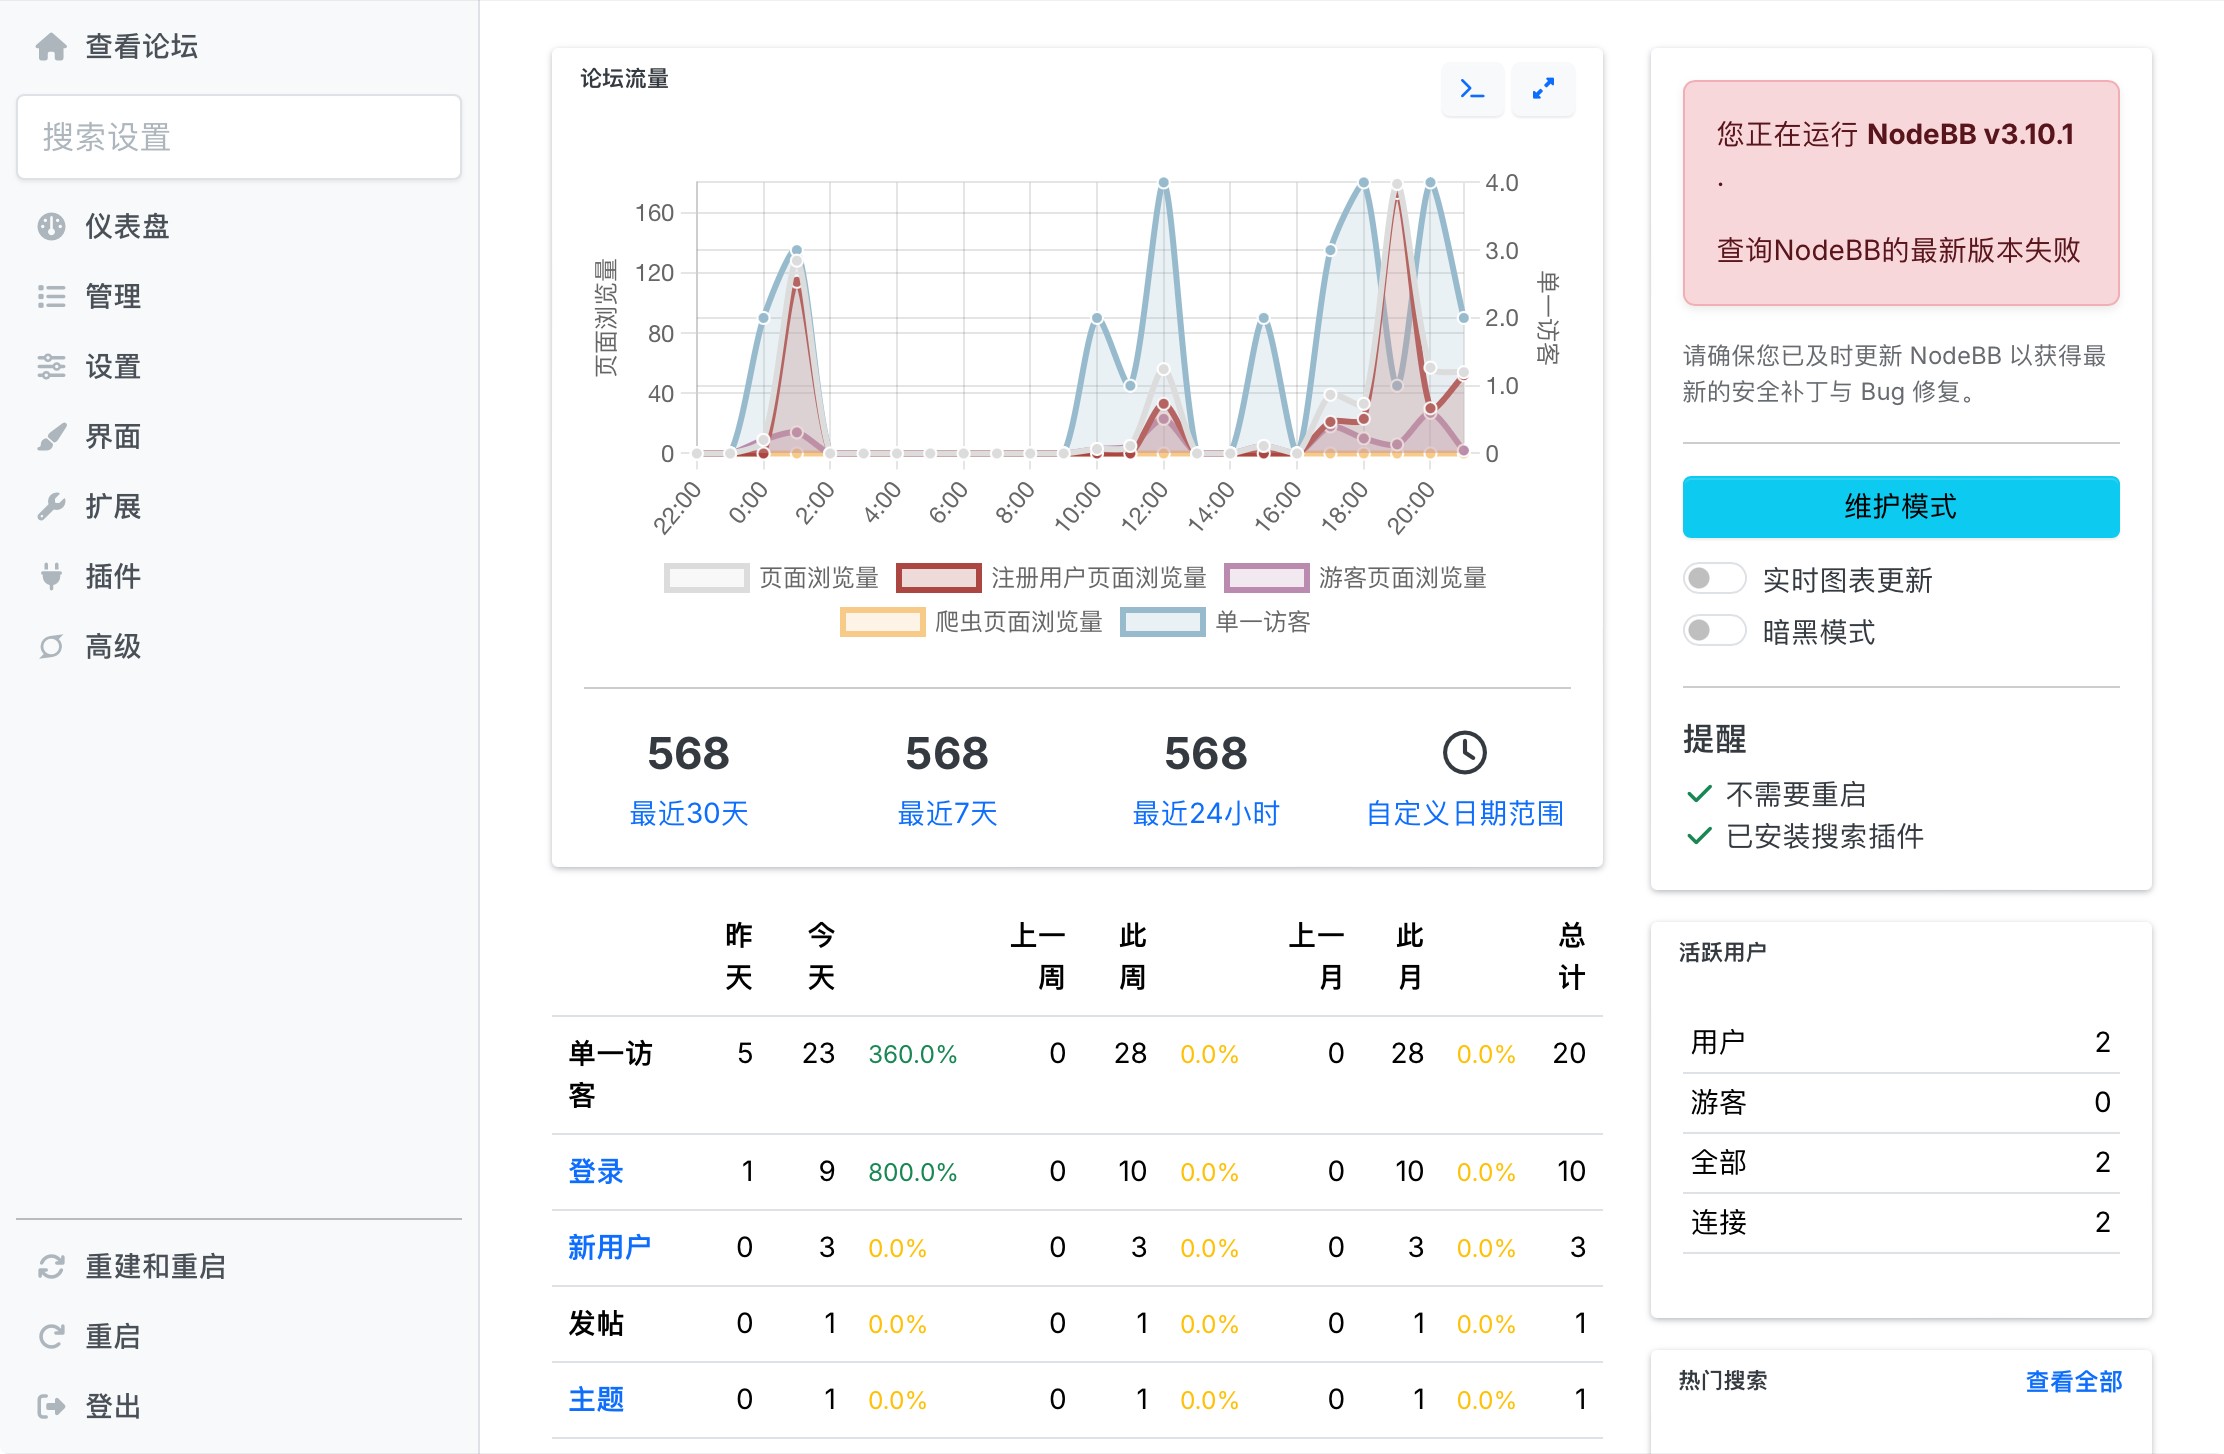
Task: Open the 界面 menu
Action: tap(113, 437)
